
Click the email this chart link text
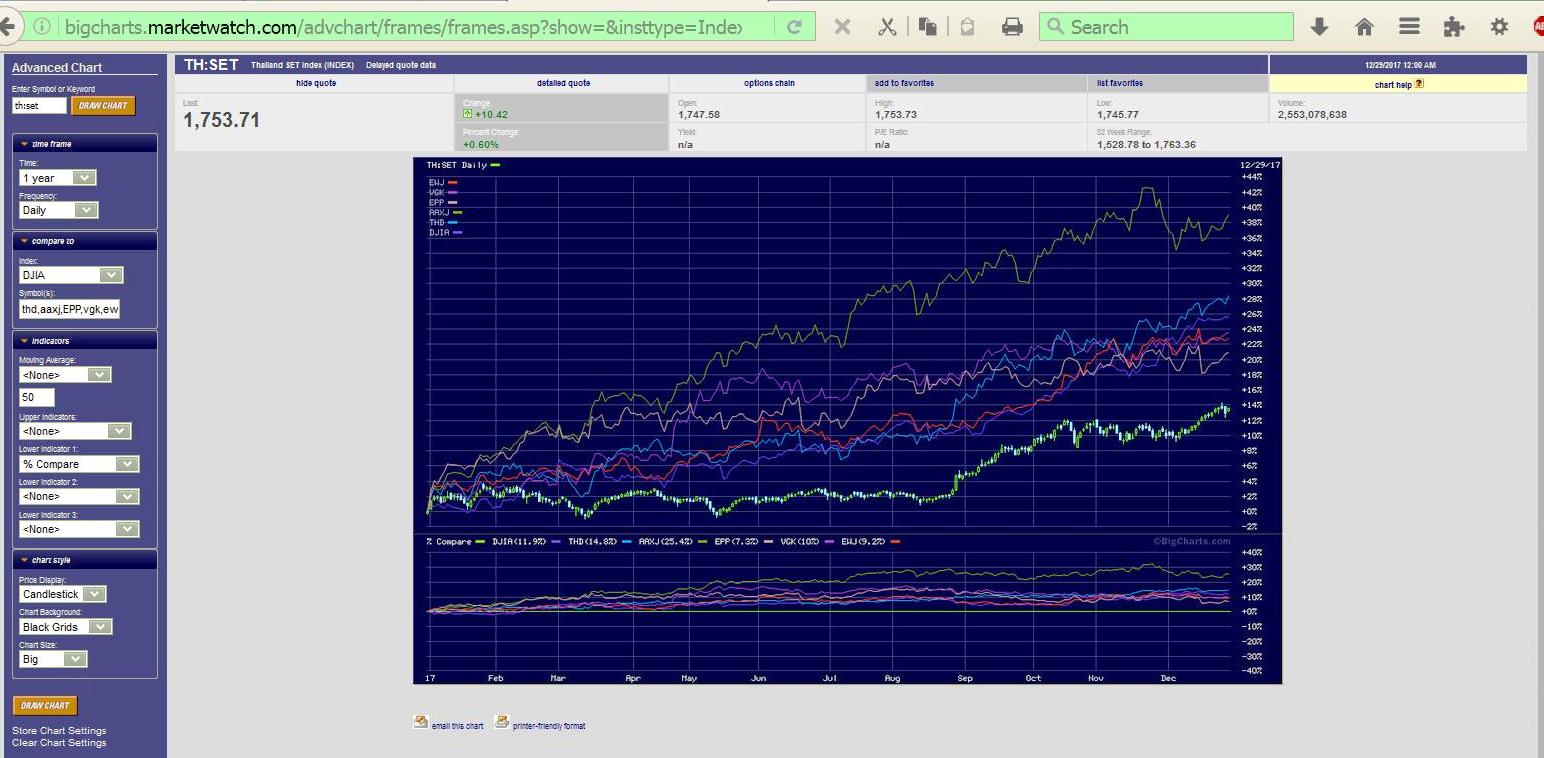[458, 726]
